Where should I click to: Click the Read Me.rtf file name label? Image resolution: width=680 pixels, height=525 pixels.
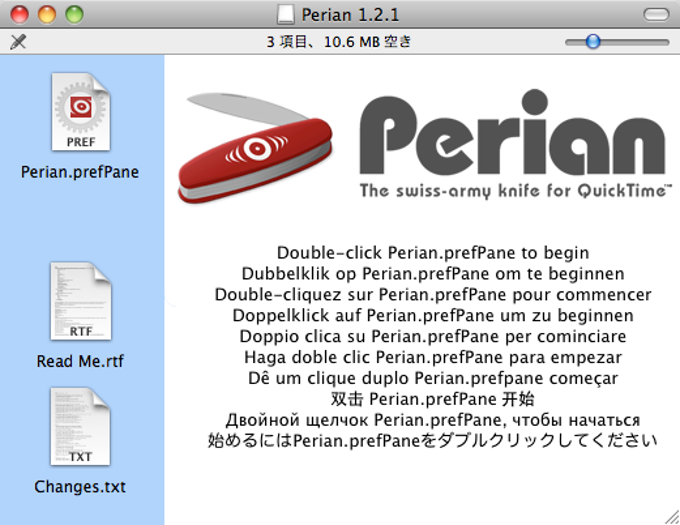[80, 361]
